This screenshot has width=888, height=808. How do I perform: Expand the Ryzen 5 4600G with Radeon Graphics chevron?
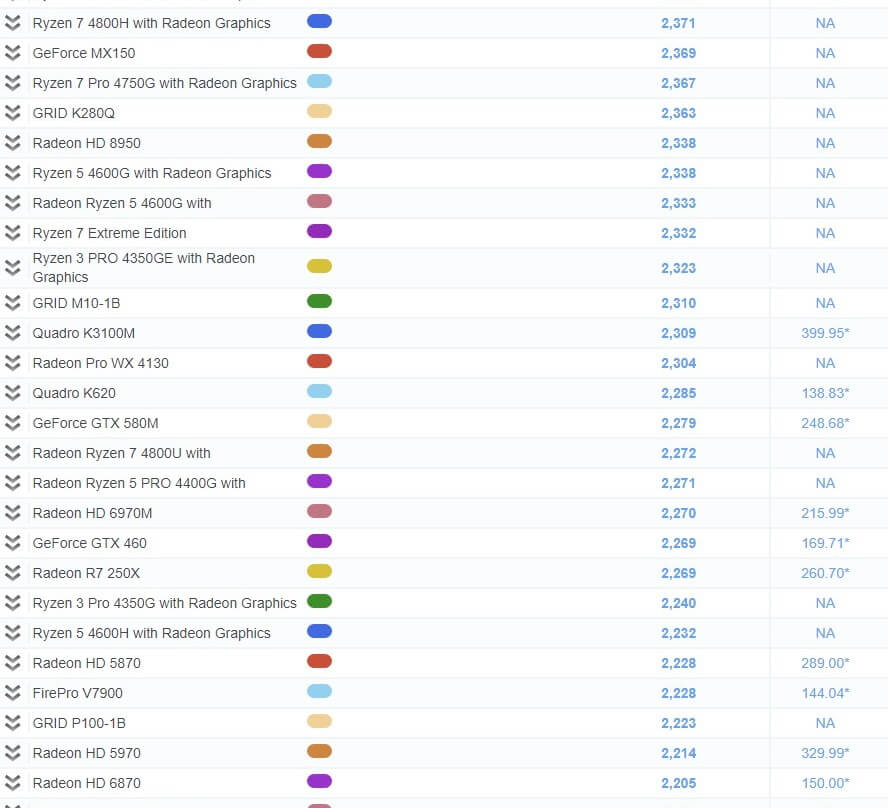click(x=12, y=173)
